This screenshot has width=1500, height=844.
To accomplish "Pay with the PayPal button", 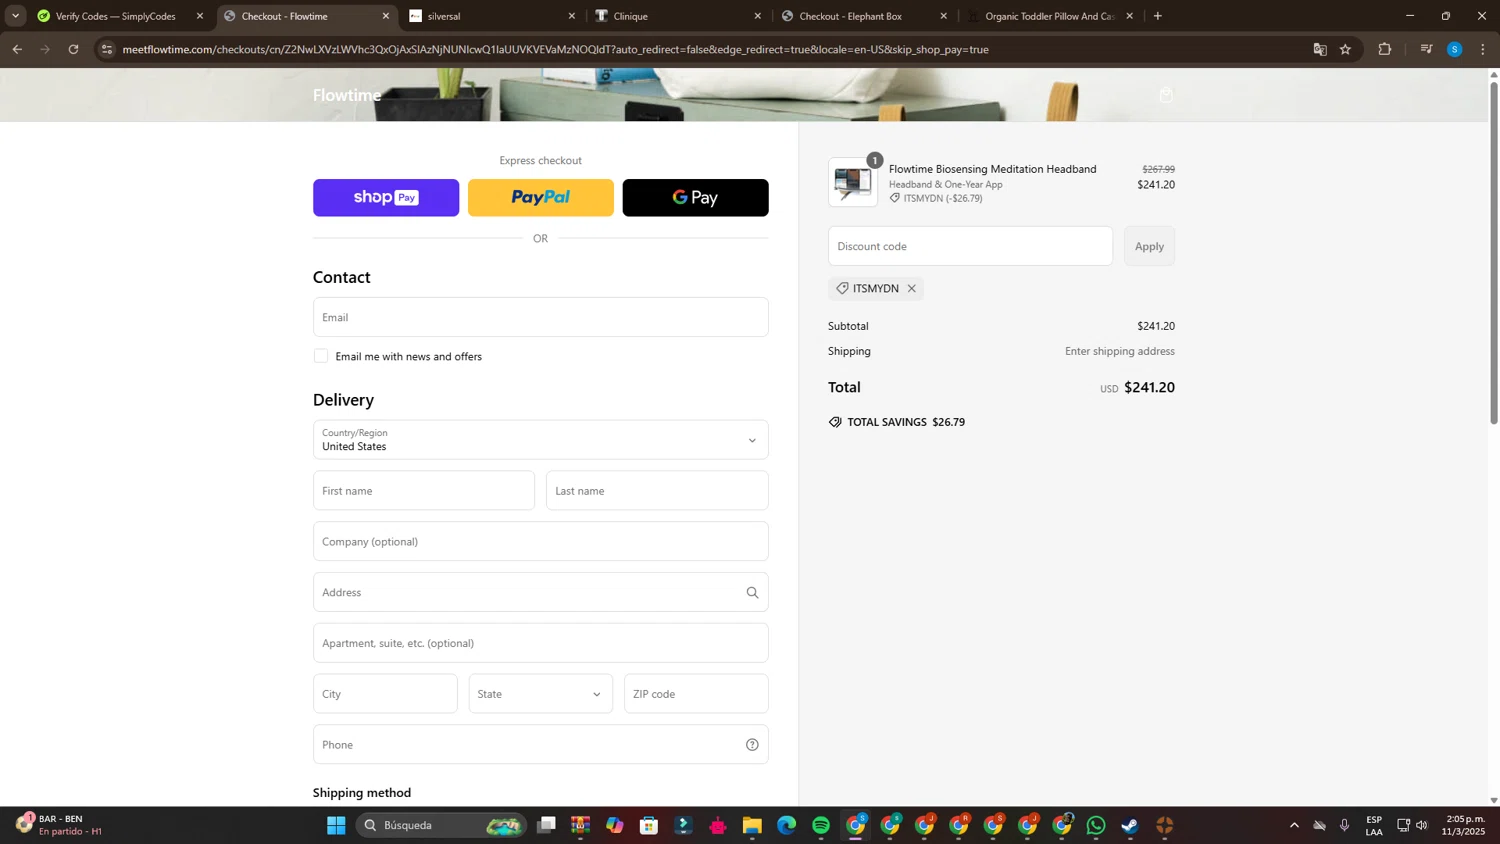I will point(541,198).
